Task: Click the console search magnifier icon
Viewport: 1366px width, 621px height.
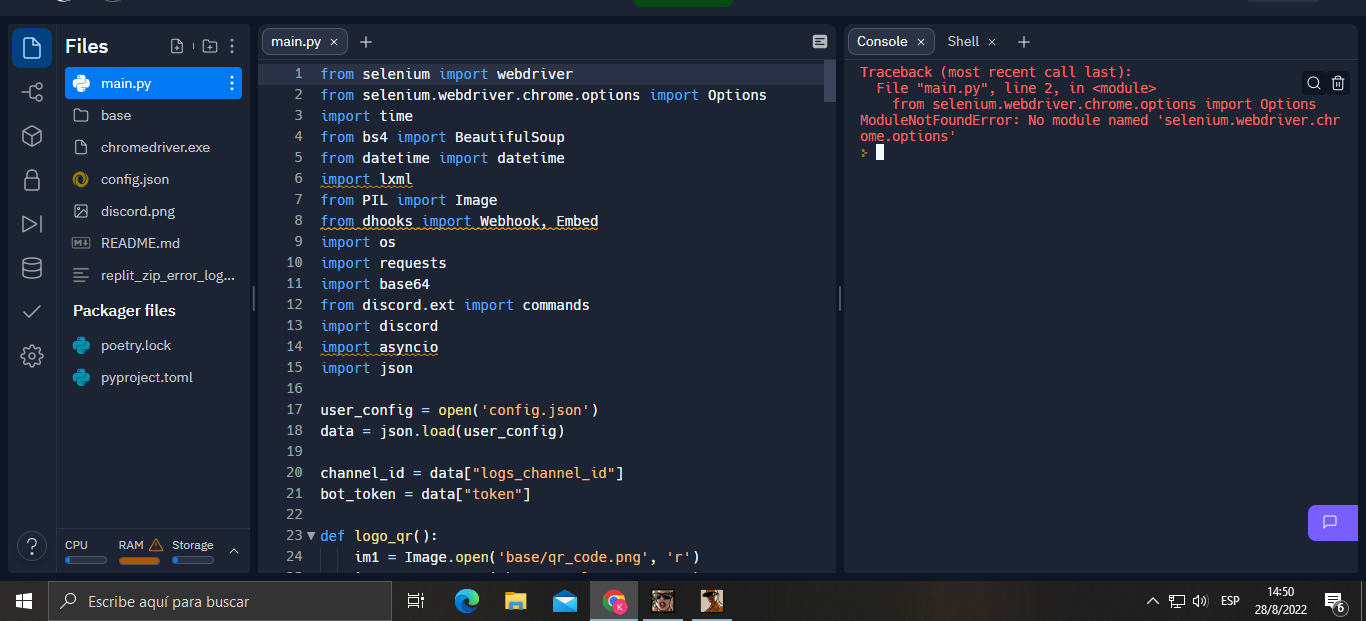Action: coord(1314,83)
